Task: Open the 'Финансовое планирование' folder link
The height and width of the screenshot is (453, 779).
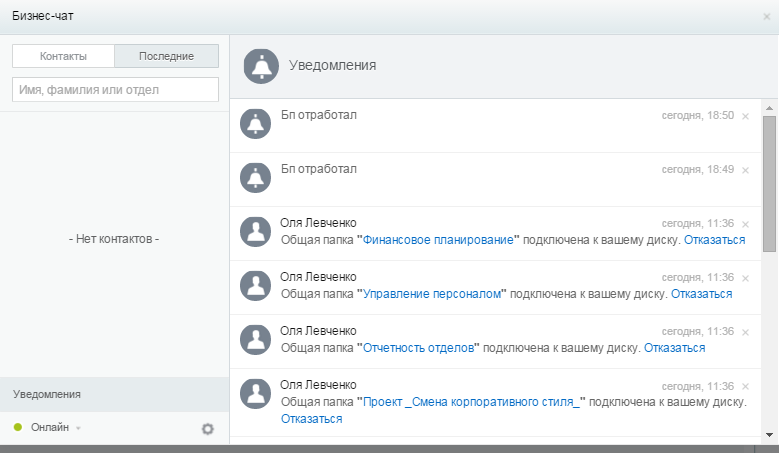Action: point(438,240)
